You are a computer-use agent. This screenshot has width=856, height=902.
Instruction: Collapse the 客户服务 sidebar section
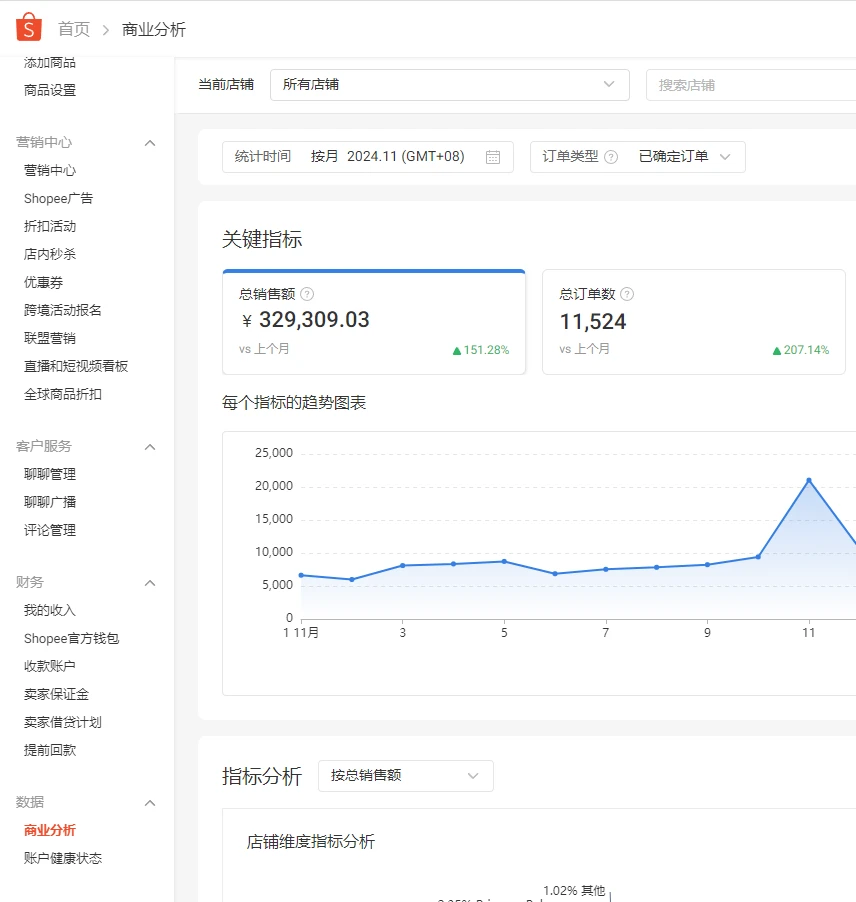(x=149, y=446)
